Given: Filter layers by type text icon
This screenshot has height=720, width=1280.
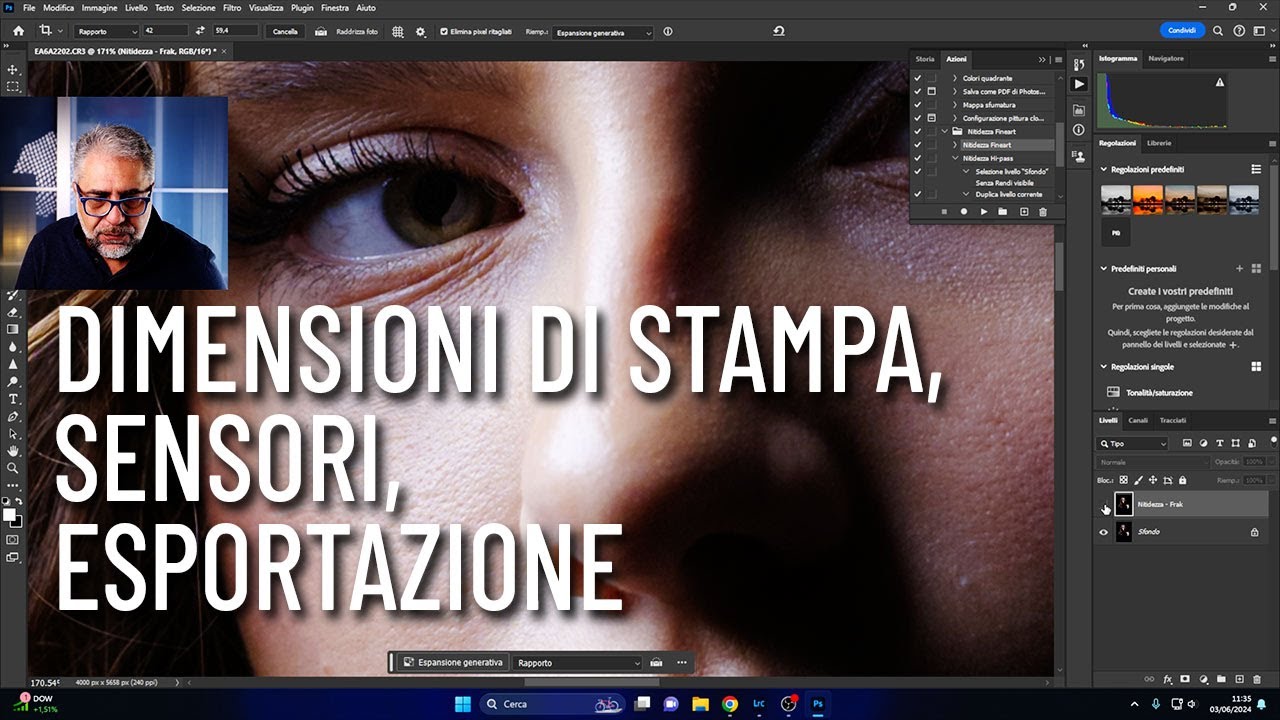Looking at the screenshot, I should [1220, 443].
